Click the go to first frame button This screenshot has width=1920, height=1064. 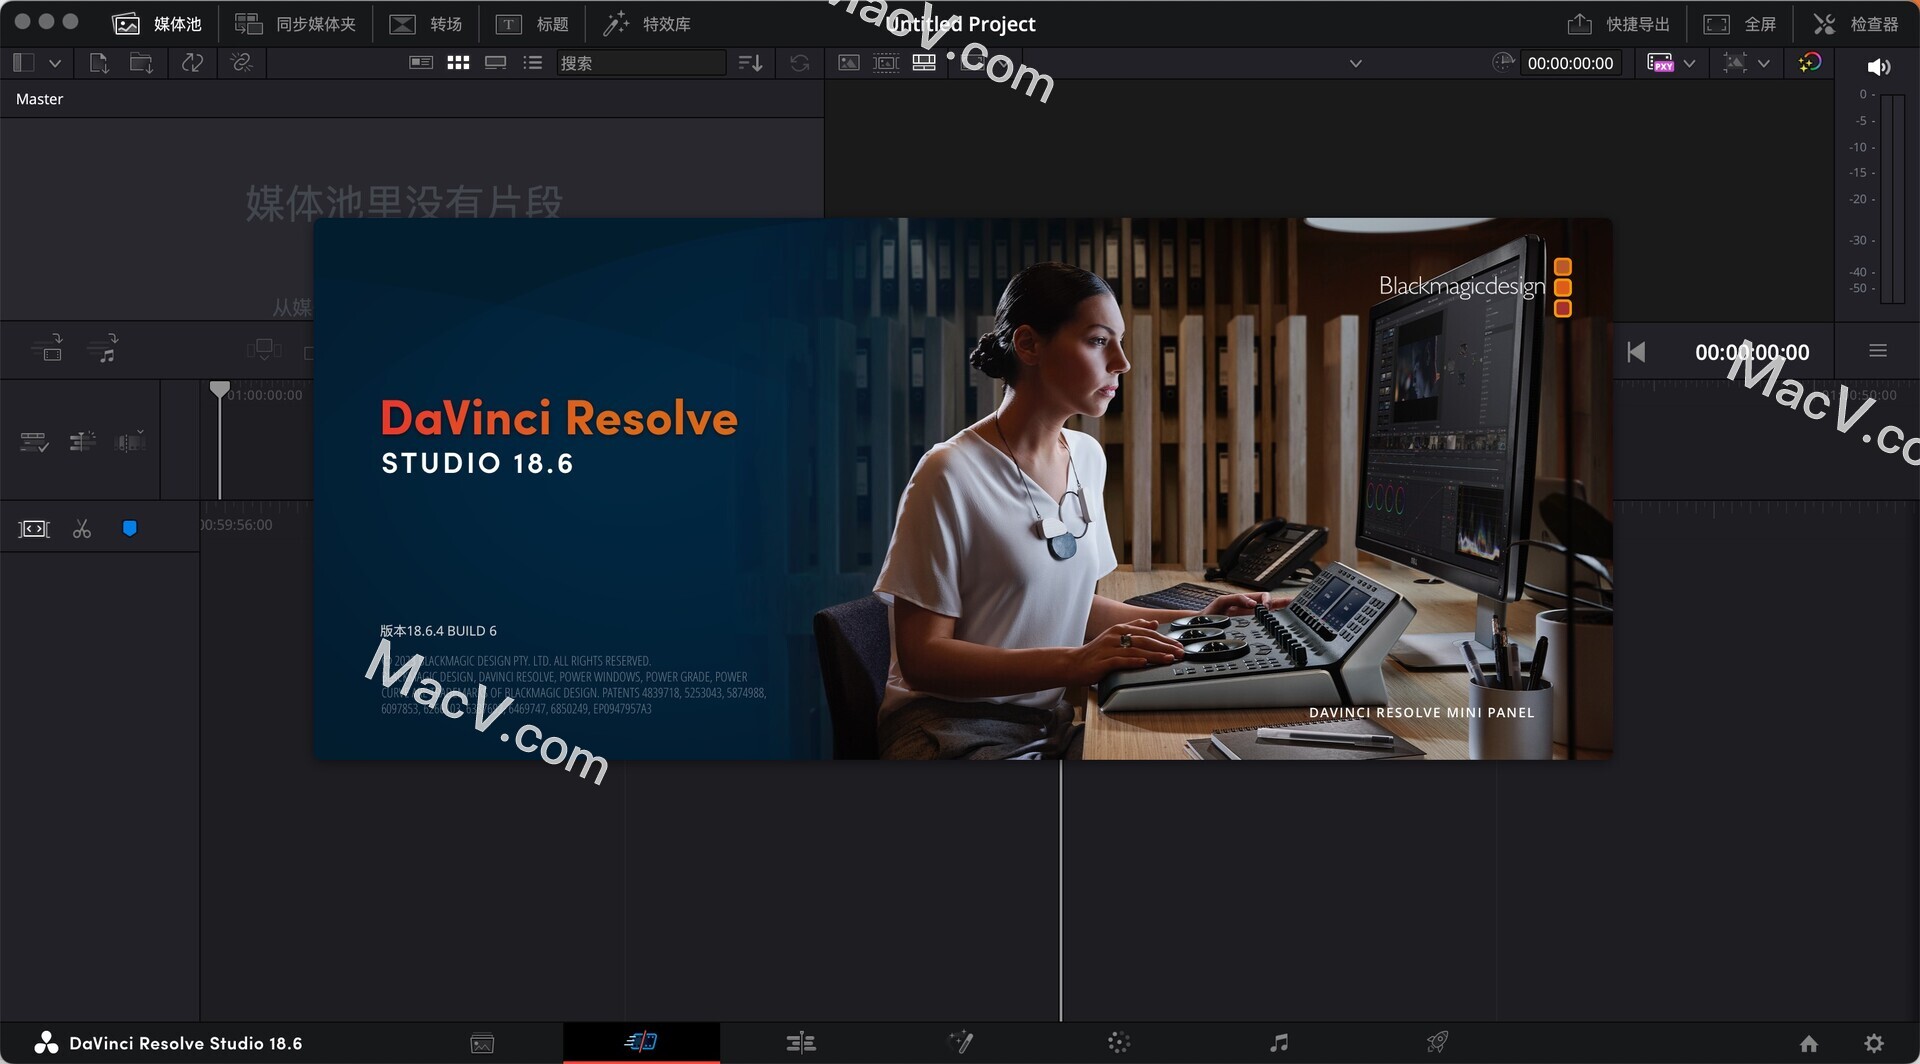pyautogui.click(x=1636, y=352)
